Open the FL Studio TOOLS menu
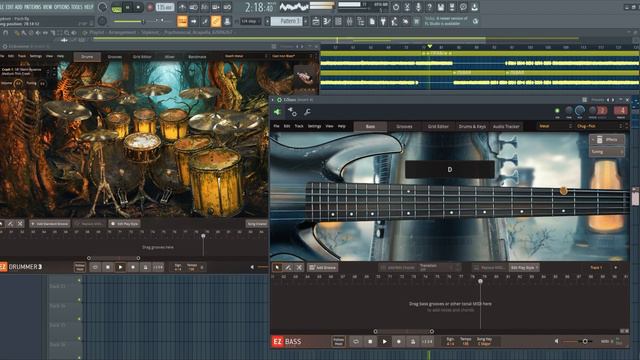 point(76,7)
